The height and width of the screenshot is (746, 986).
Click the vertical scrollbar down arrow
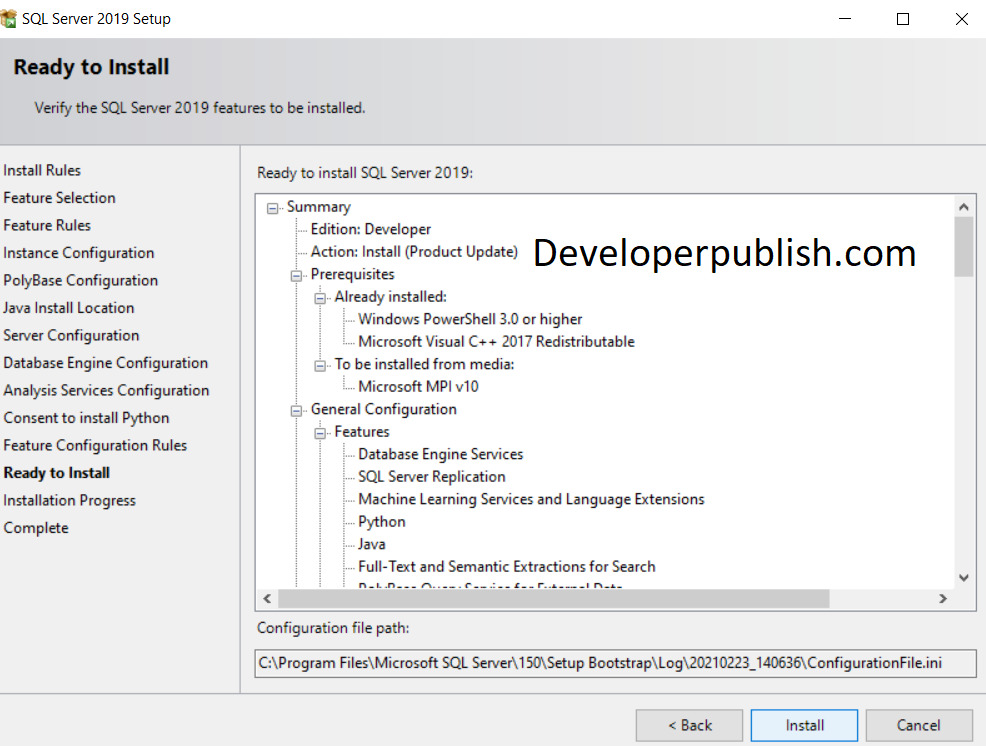(x=963, y=577)
